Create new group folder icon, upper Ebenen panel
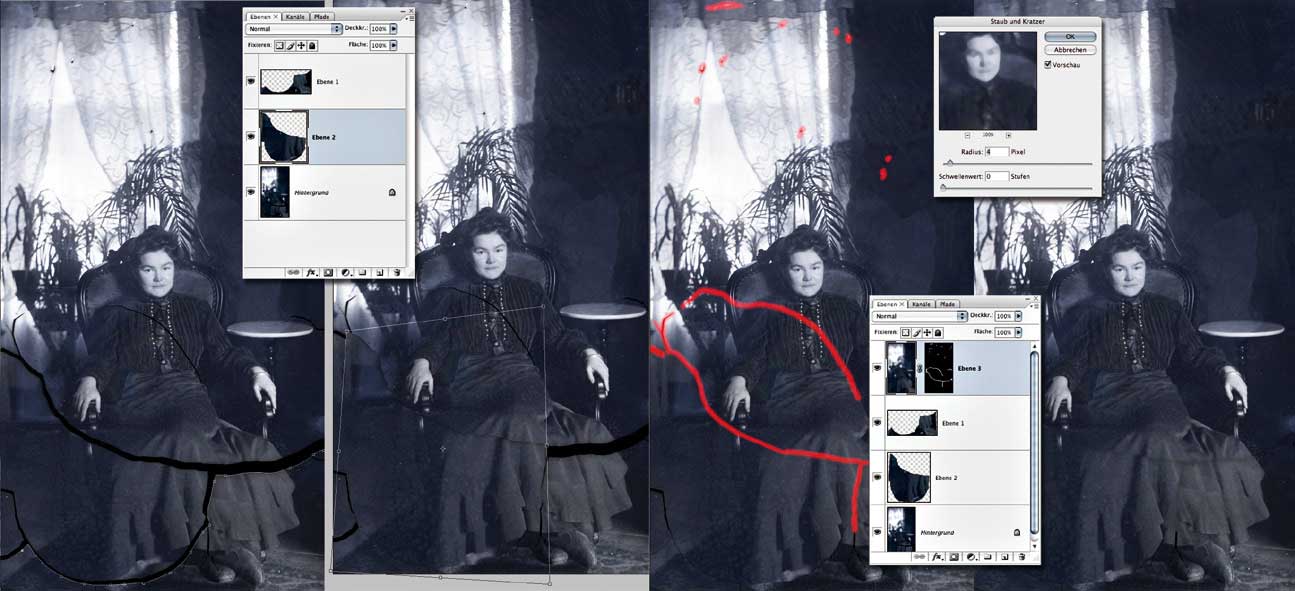This screenshot has height=591, width=1295. [362, 272]
